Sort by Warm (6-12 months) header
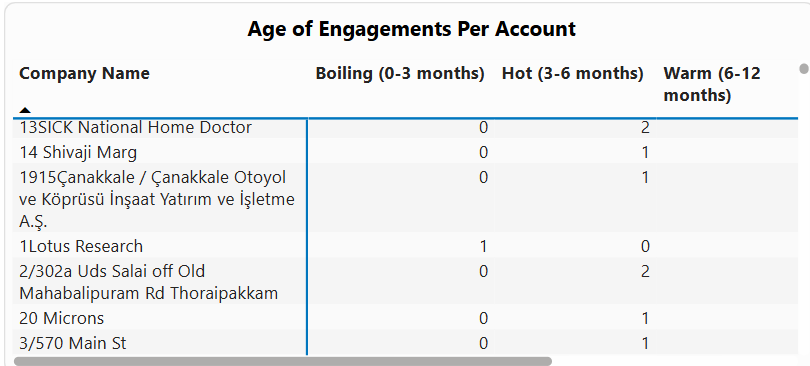The height and width of the screenshot is (366, 810). click(712, 84)
